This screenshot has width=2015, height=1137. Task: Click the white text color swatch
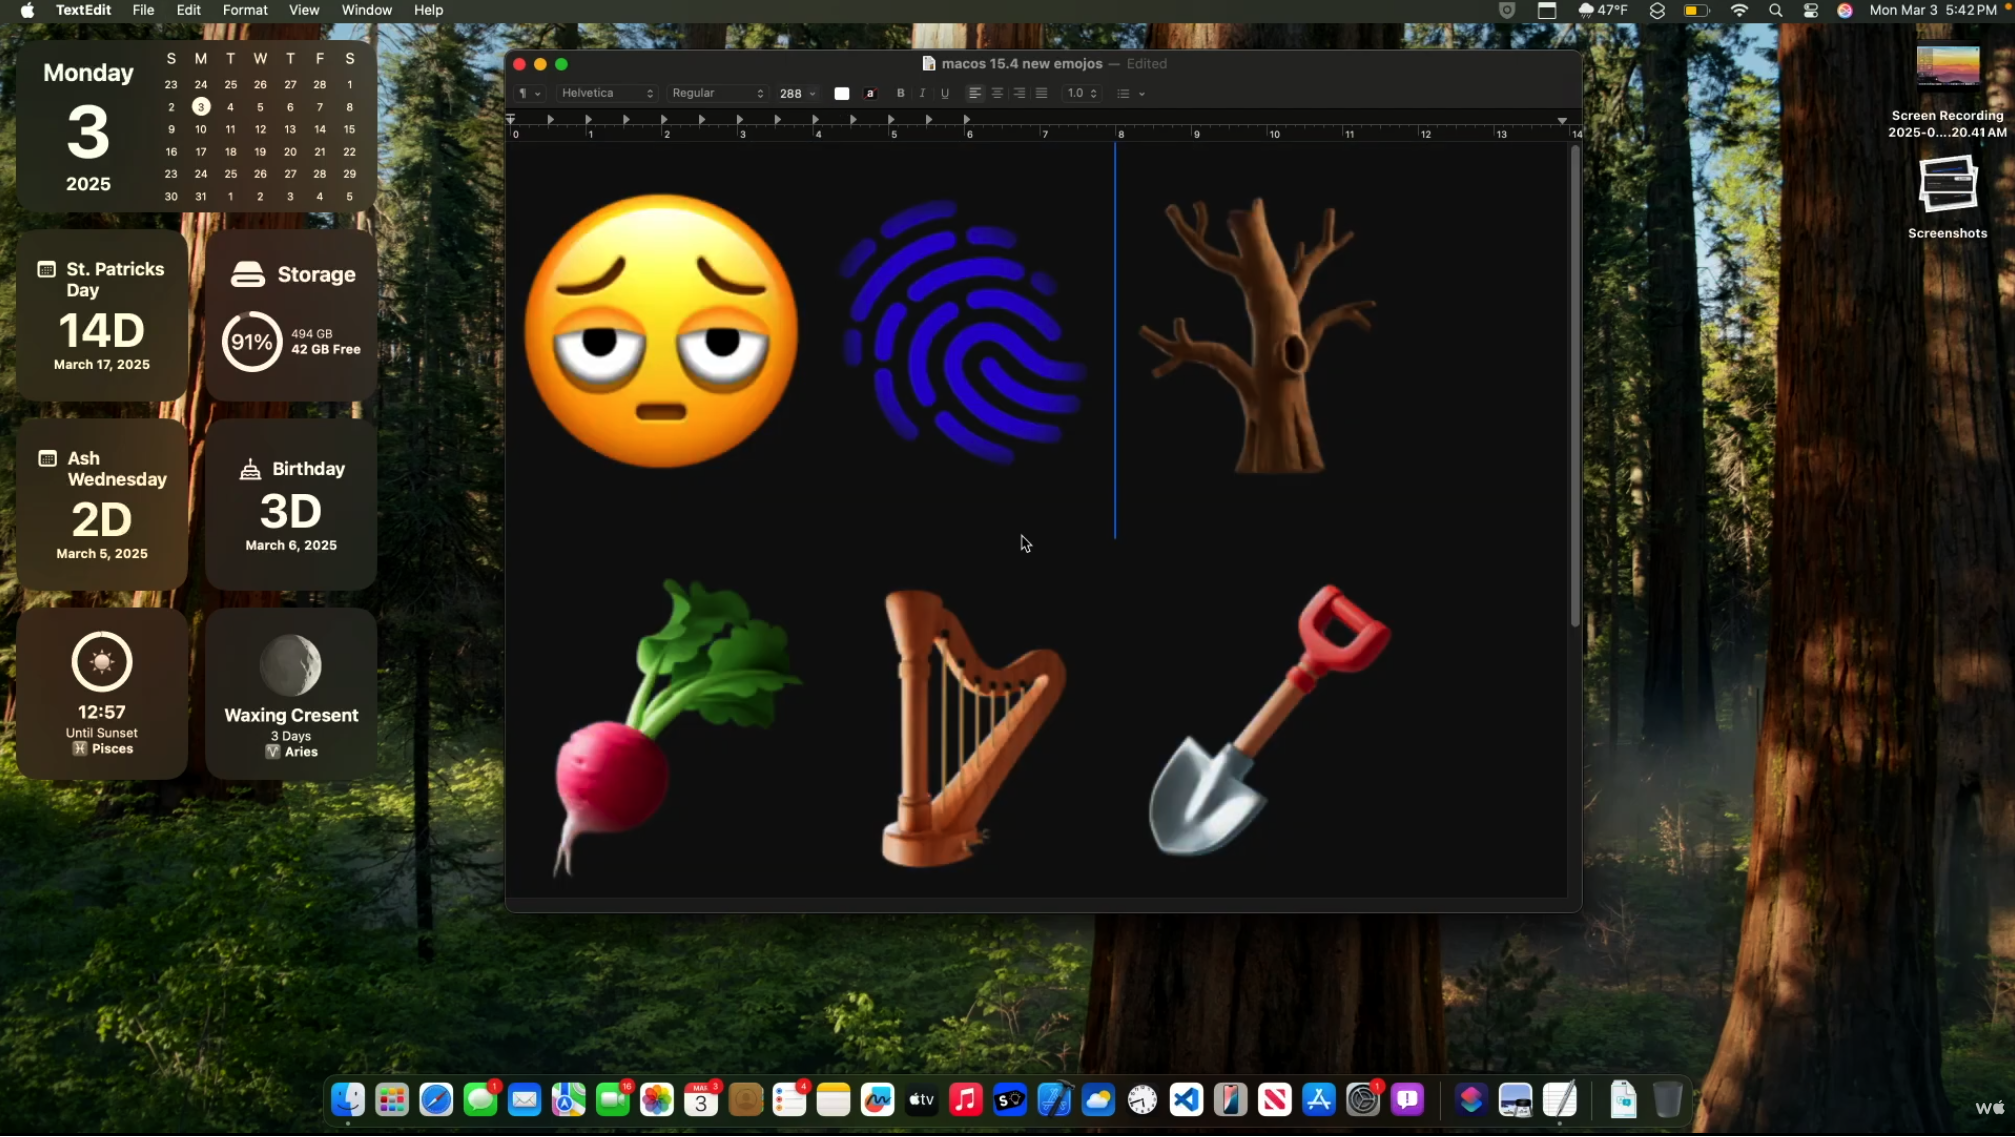[x=842, y=94]
